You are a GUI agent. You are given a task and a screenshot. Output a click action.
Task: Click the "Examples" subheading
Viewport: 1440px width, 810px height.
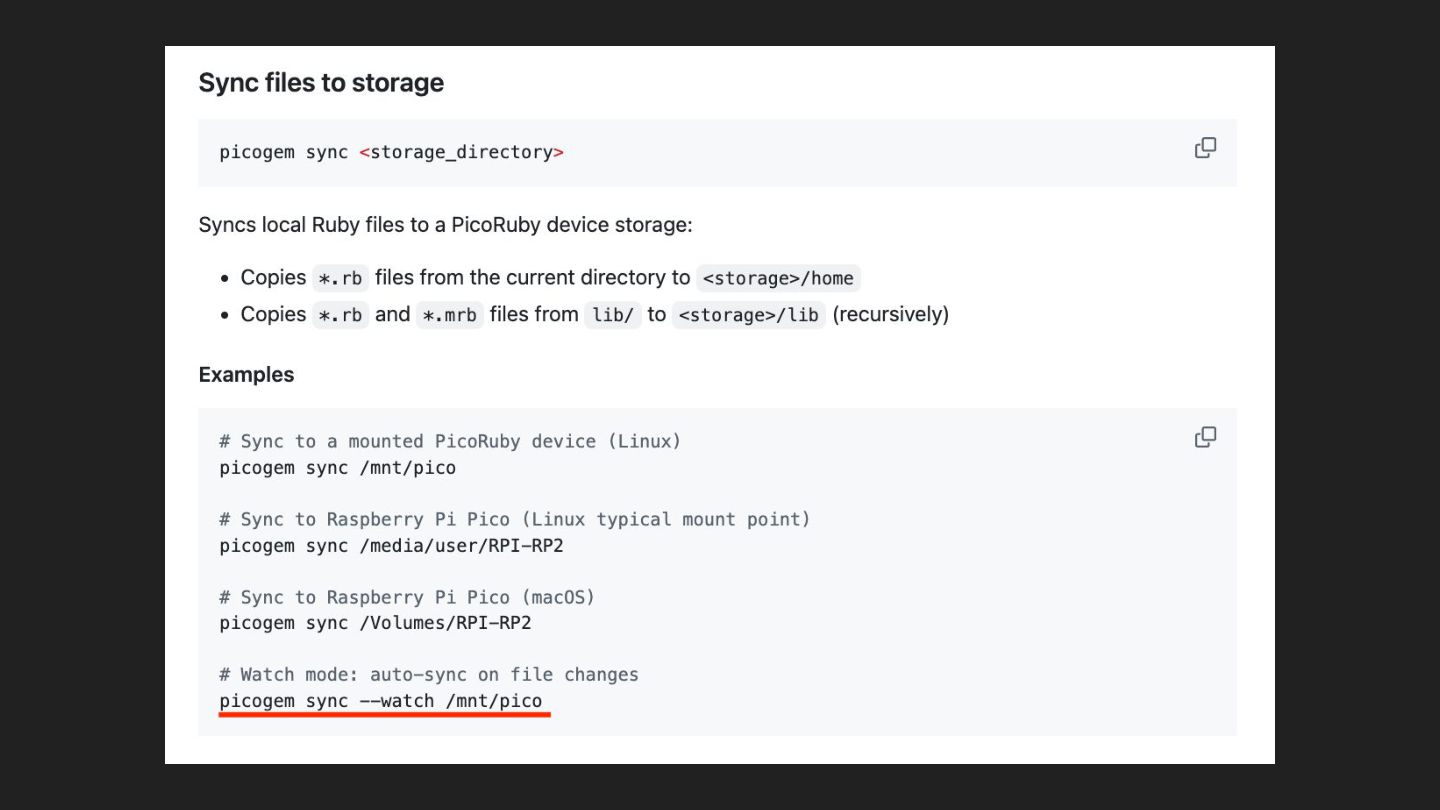click(246, 374)
